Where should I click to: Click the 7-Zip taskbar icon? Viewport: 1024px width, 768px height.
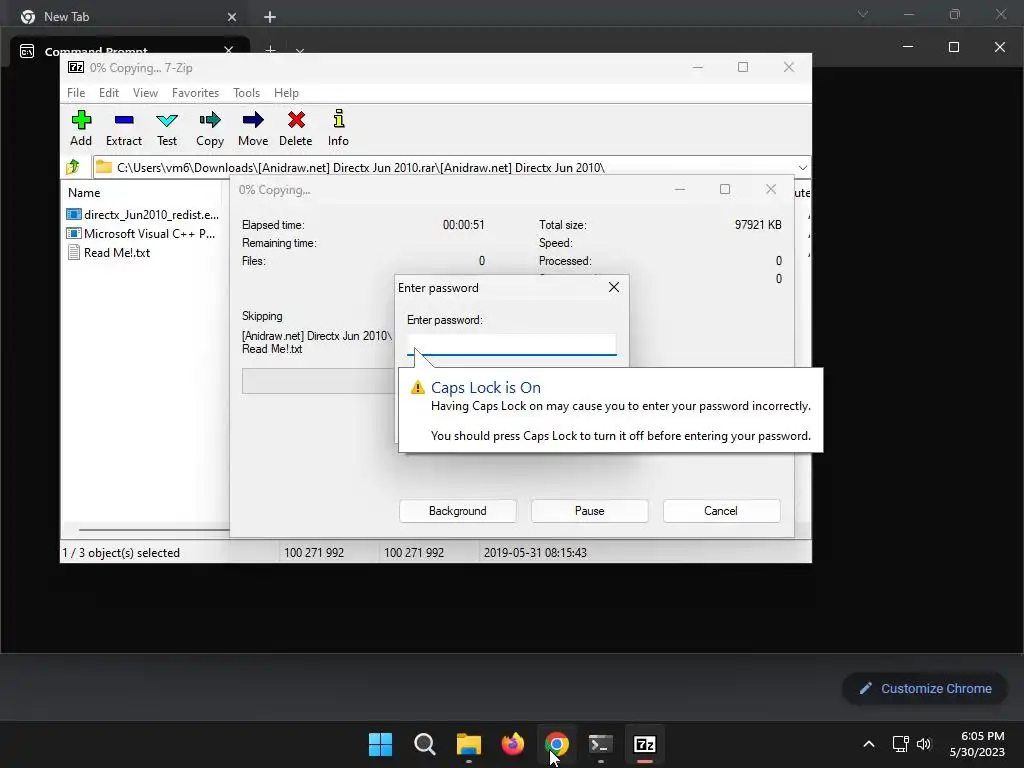click(x=645, y=744)
